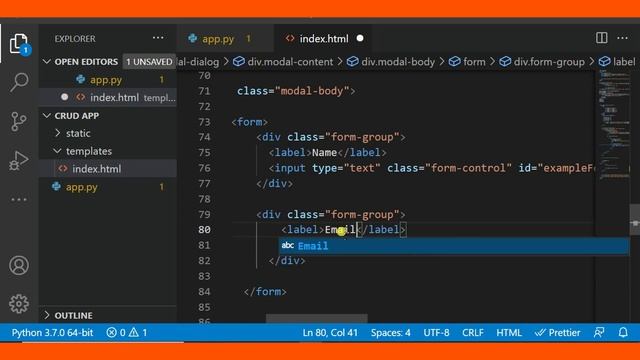Click line number 76
Screen dimensions: 640x360
(204, 168)
